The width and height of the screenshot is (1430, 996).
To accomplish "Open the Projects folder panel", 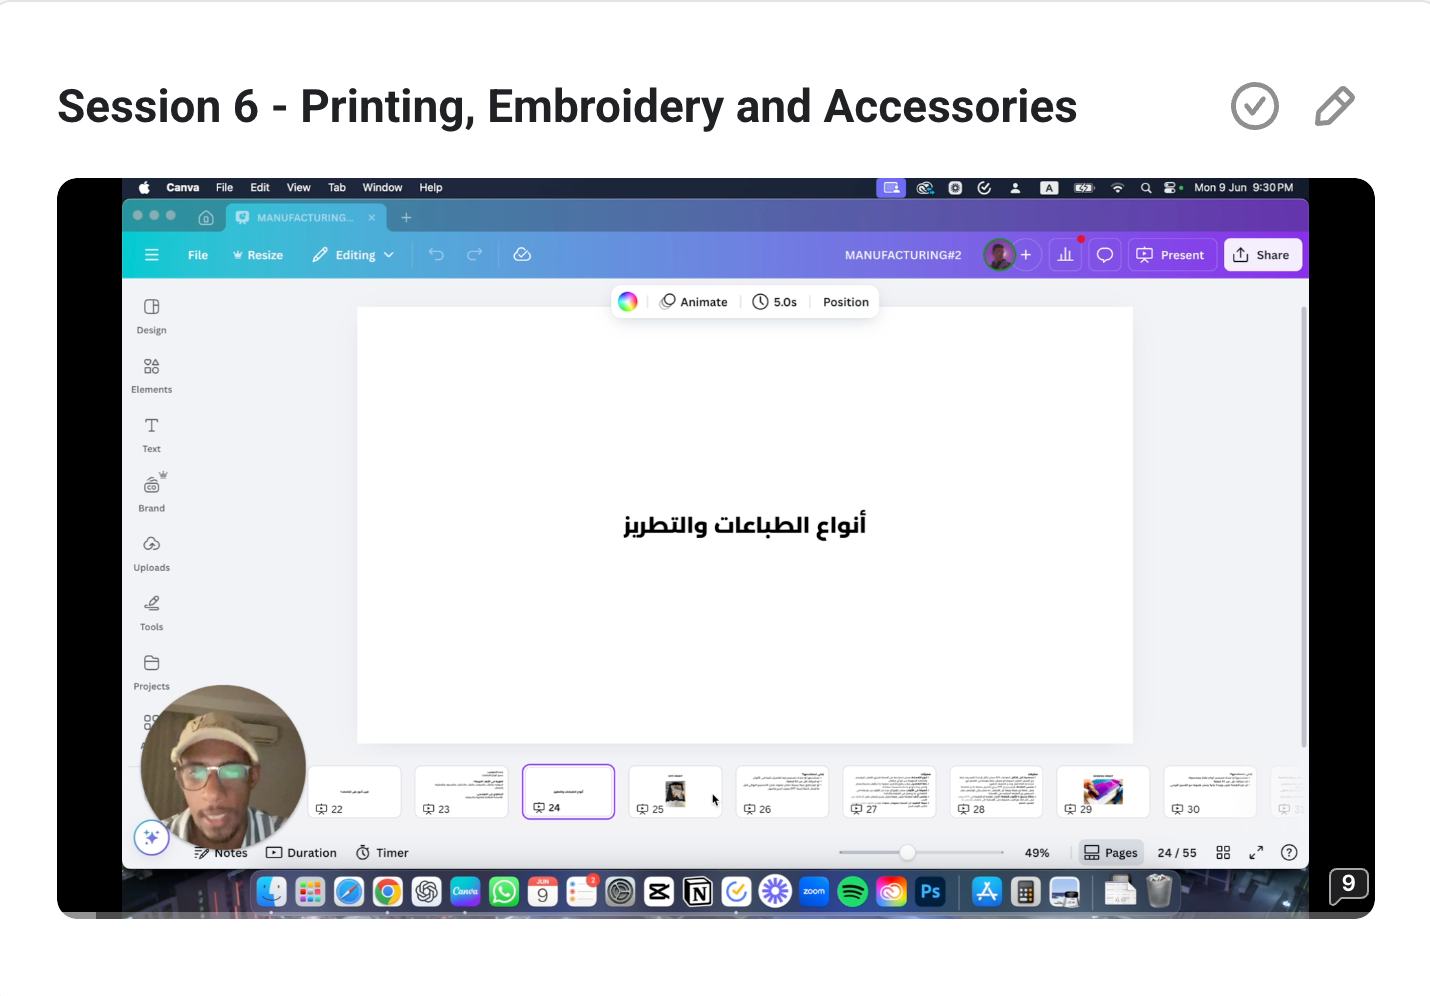I will (151, 672).
